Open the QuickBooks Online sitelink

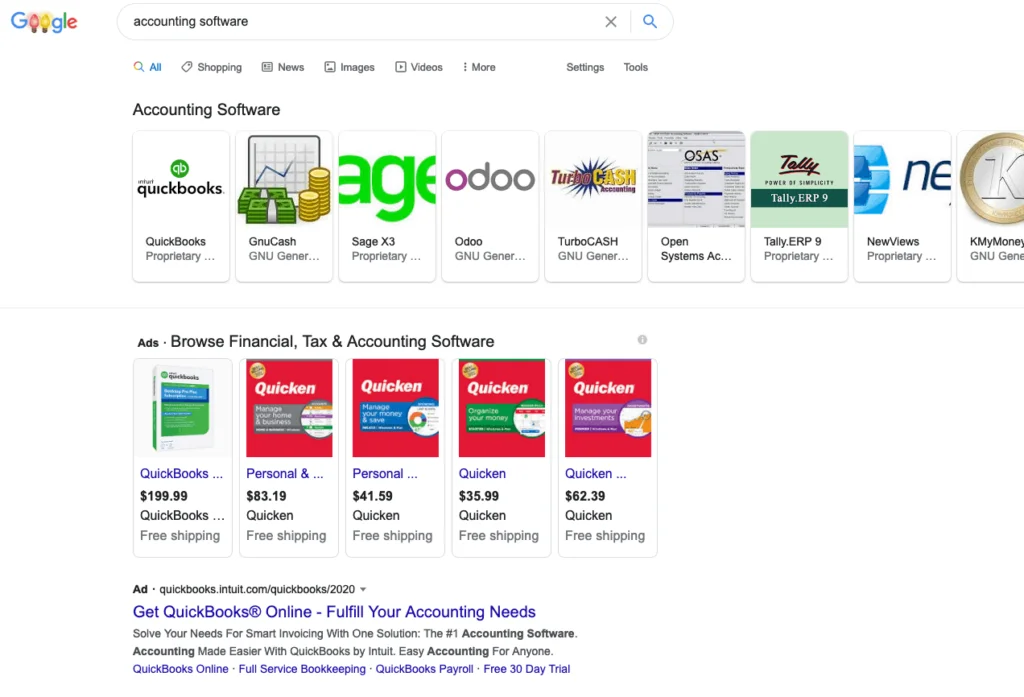(x=180, y=669)
